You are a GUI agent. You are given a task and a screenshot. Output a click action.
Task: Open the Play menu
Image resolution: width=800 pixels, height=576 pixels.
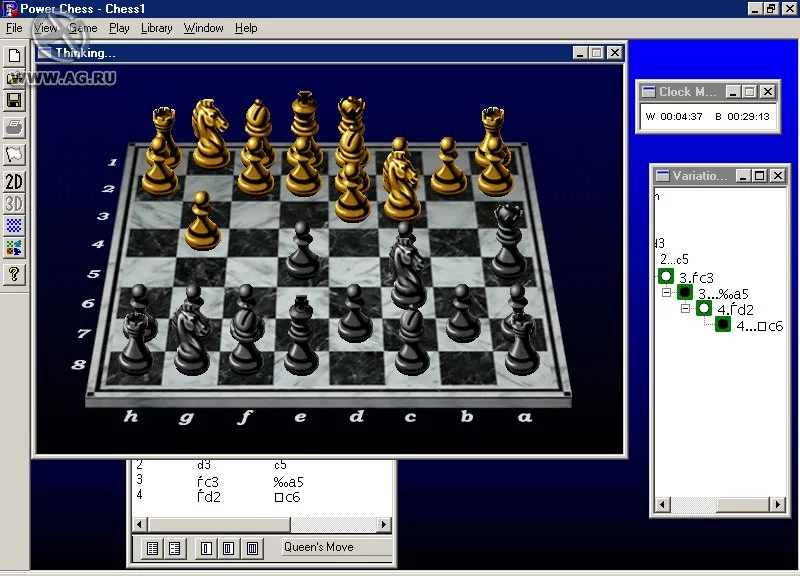pos(119,28)
